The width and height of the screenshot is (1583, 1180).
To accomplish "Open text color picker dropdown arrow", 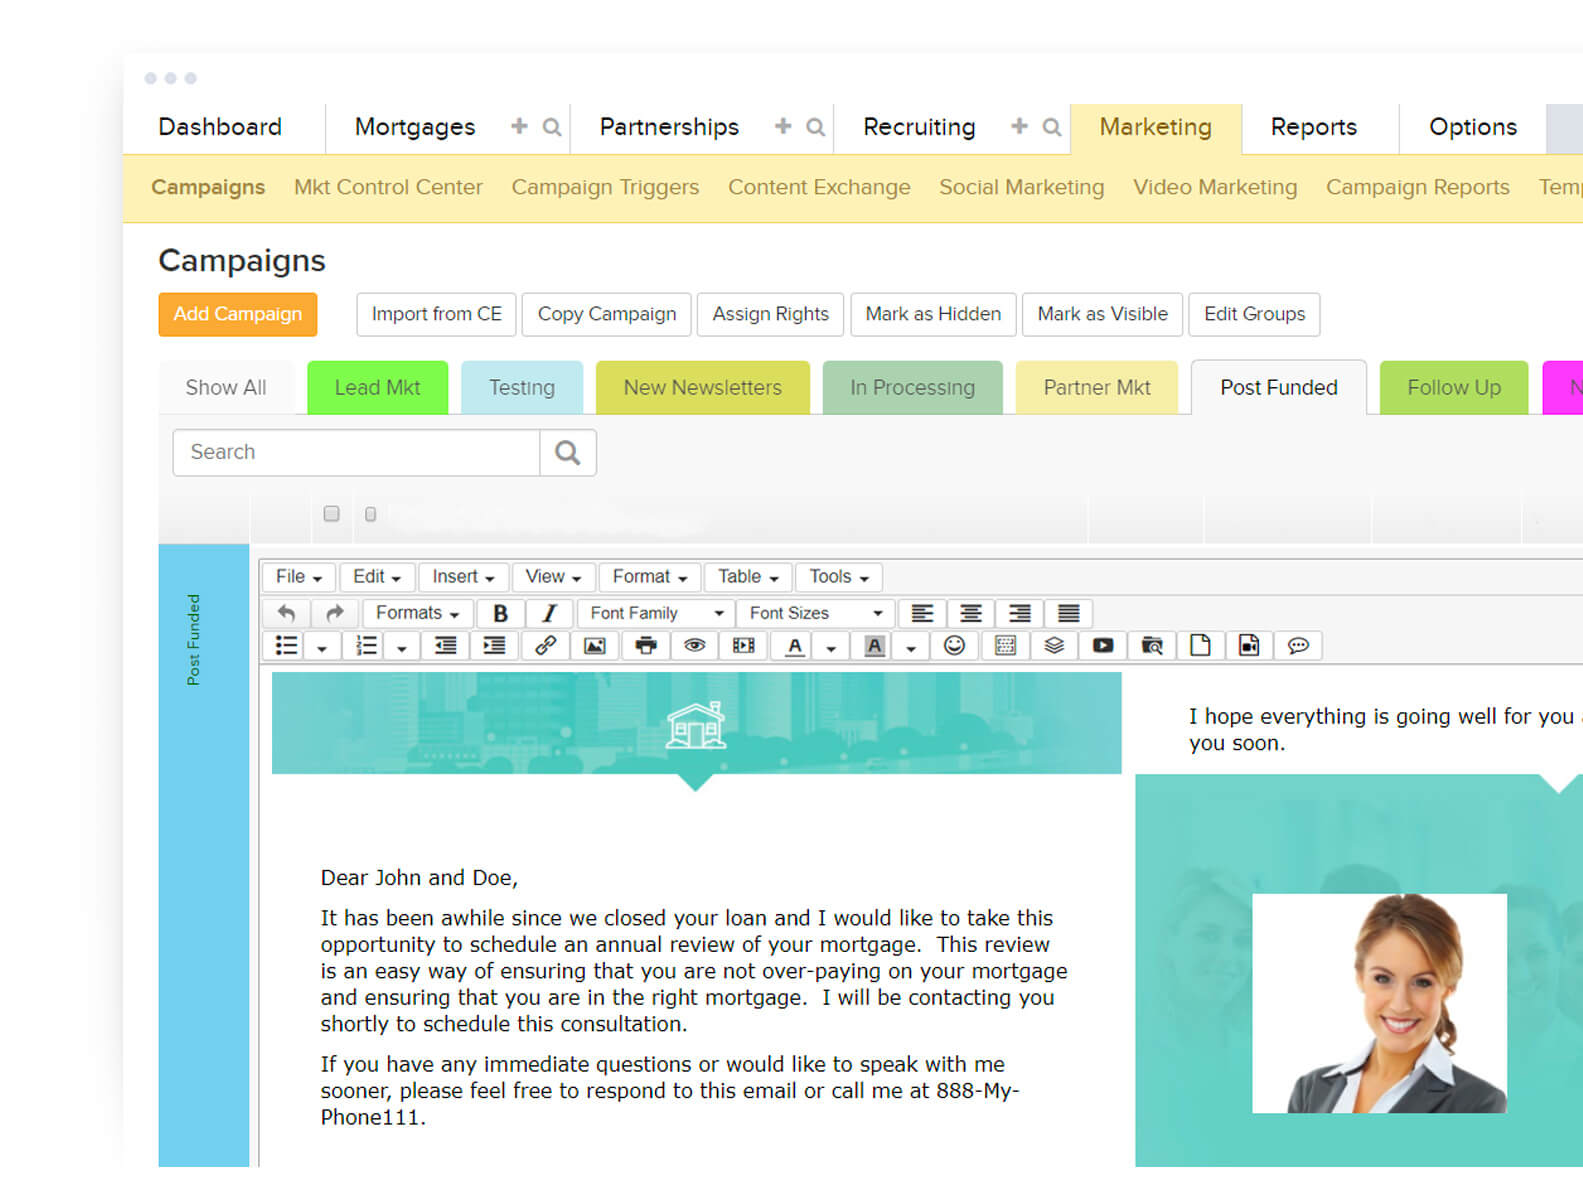I will click(x=831, y=648).
